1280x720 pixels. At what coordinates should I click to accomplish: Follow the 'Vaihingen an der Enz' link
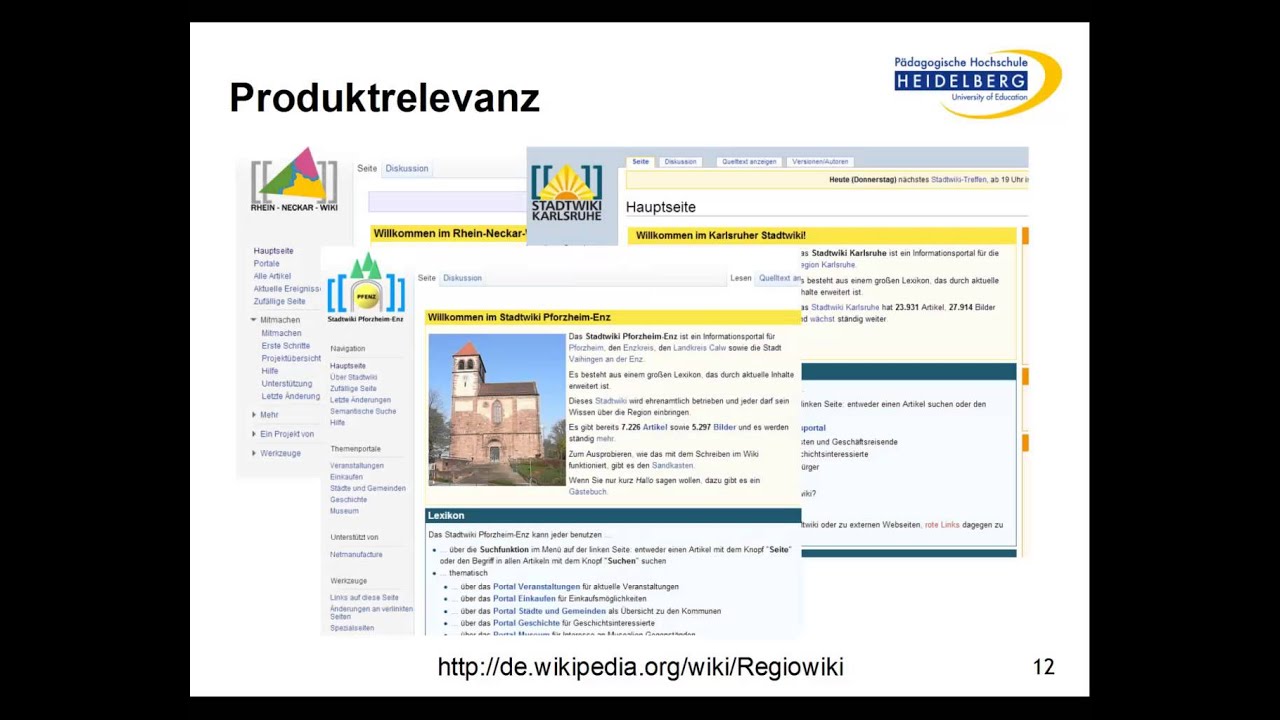(606, 359)
